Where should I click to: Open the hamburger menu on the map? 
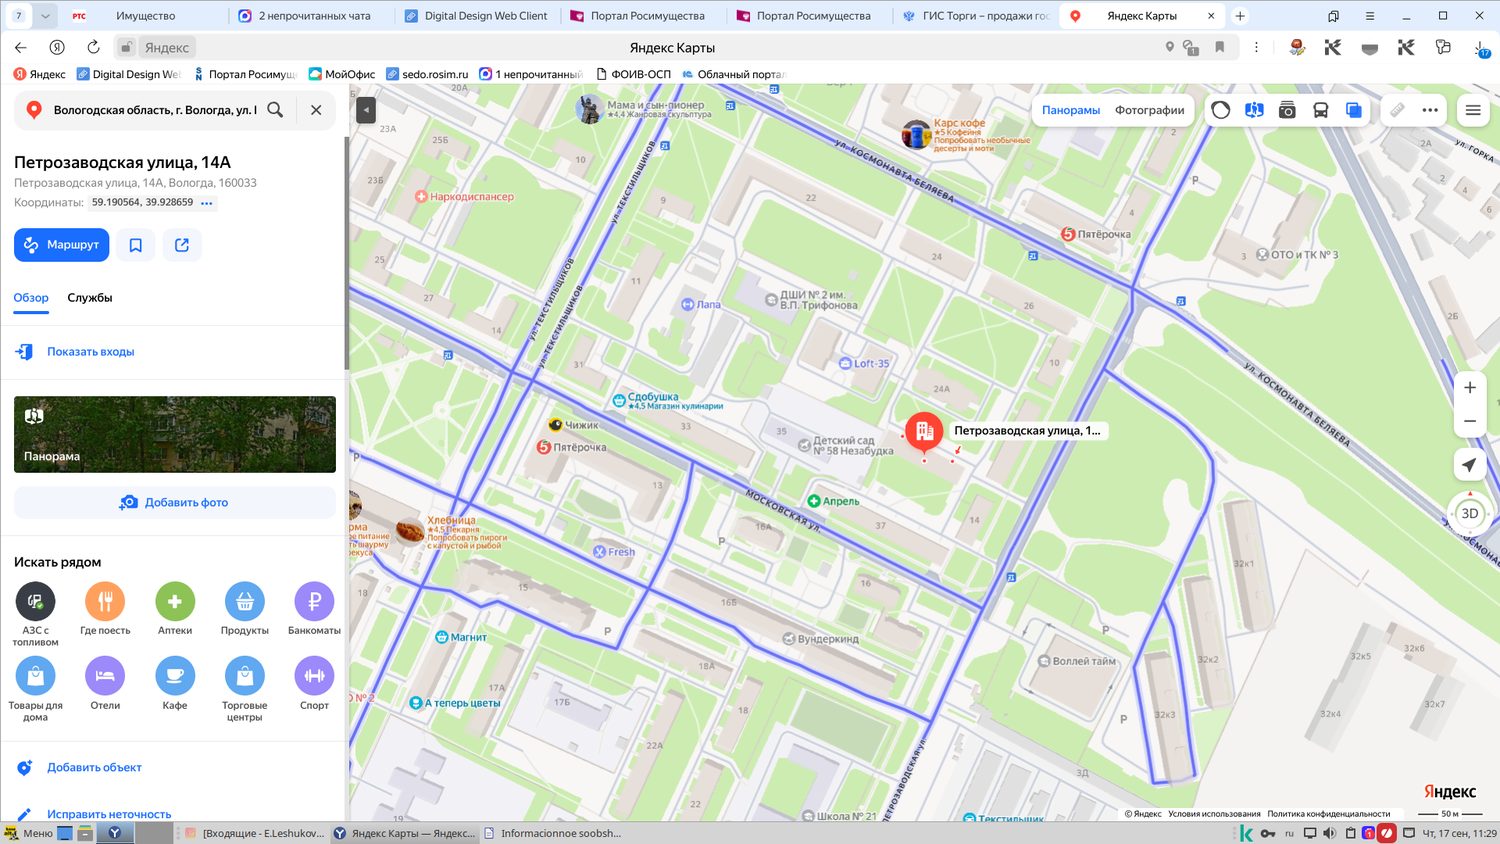(1473, 110)
